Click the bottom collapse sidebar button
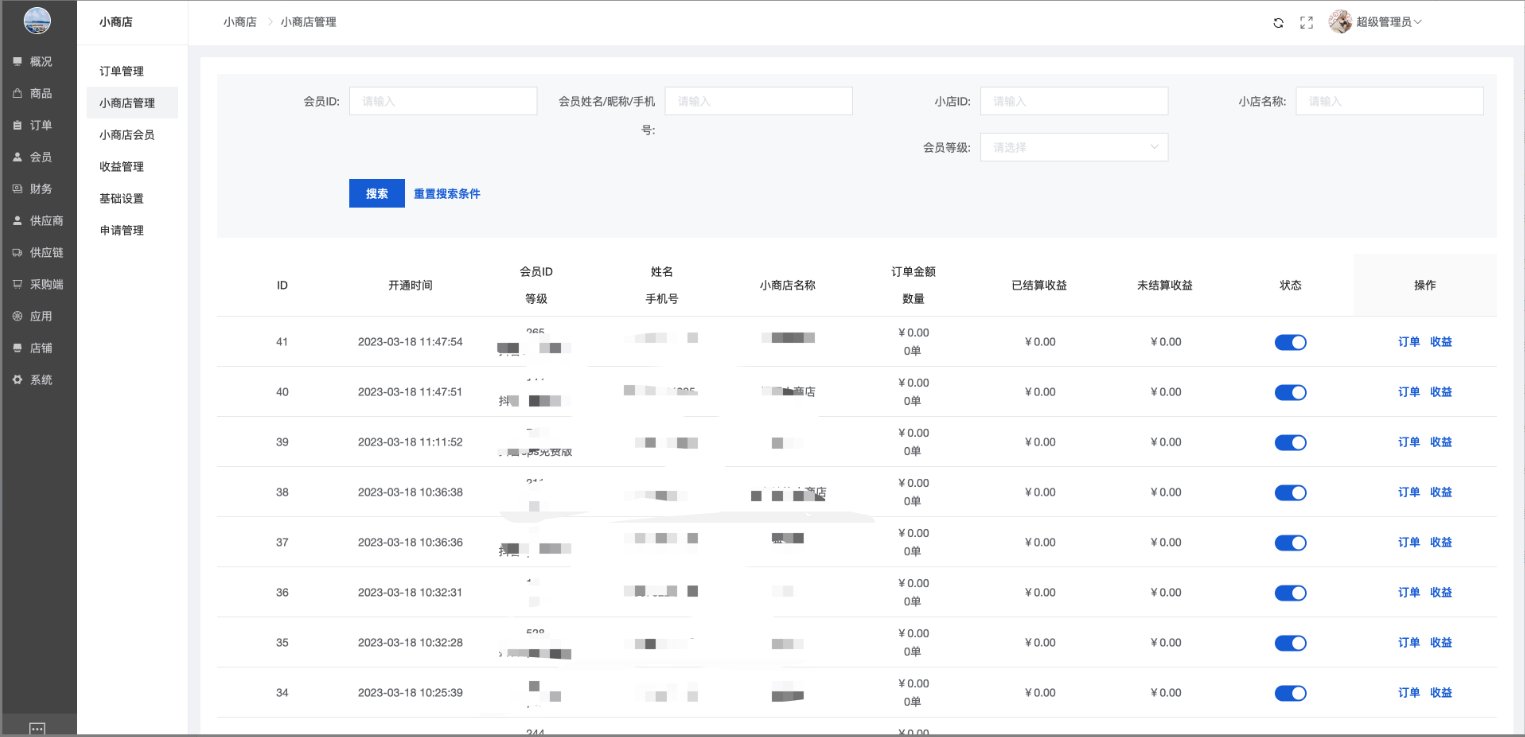Viewport: 1525px width, 737px height. point(37,727)
